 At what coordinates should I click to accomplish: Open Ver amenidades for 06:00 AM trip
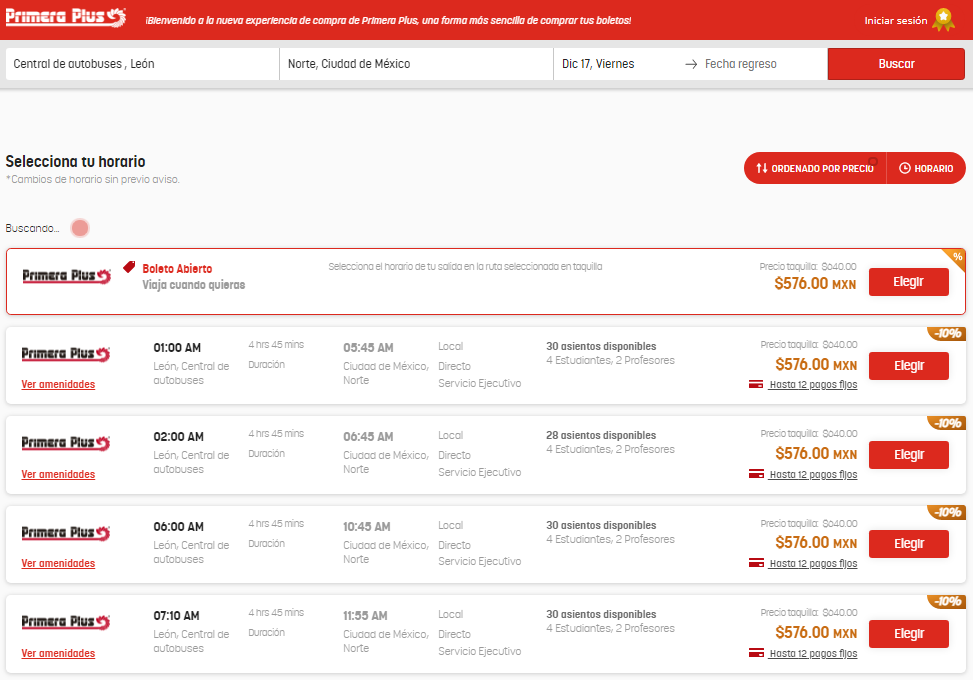(58, 563)
